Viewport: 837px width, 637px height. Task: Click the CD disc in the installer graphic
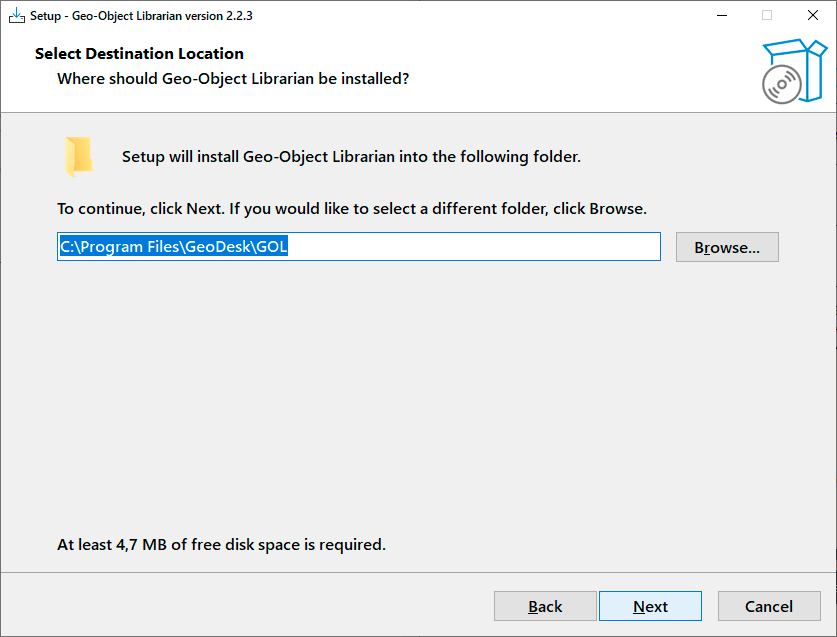pos(781,85)
